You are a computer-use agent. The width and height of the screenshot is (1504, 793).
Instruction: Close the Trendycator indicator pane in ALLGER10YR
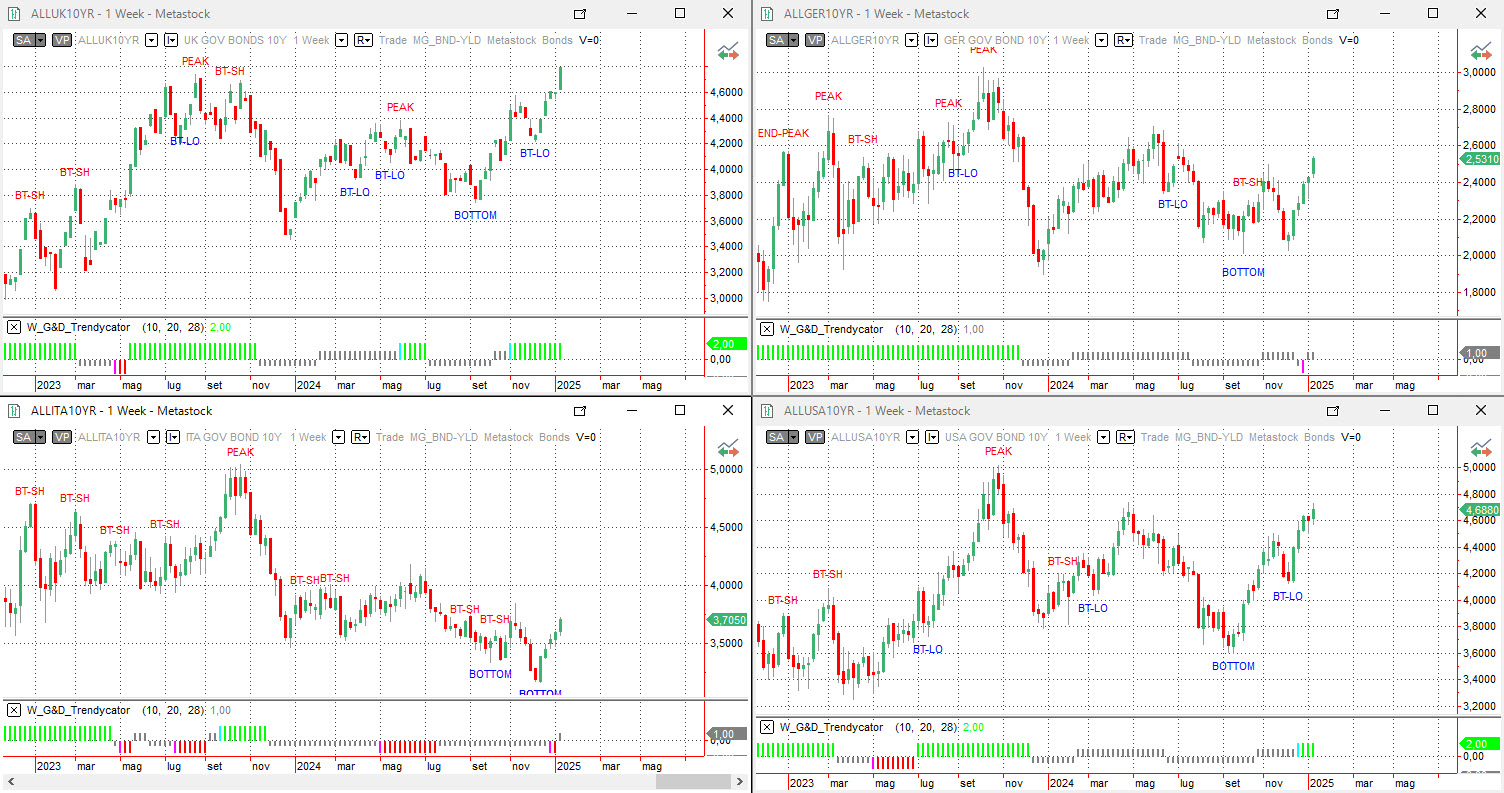pyautogui.click(x=767, y=329)
